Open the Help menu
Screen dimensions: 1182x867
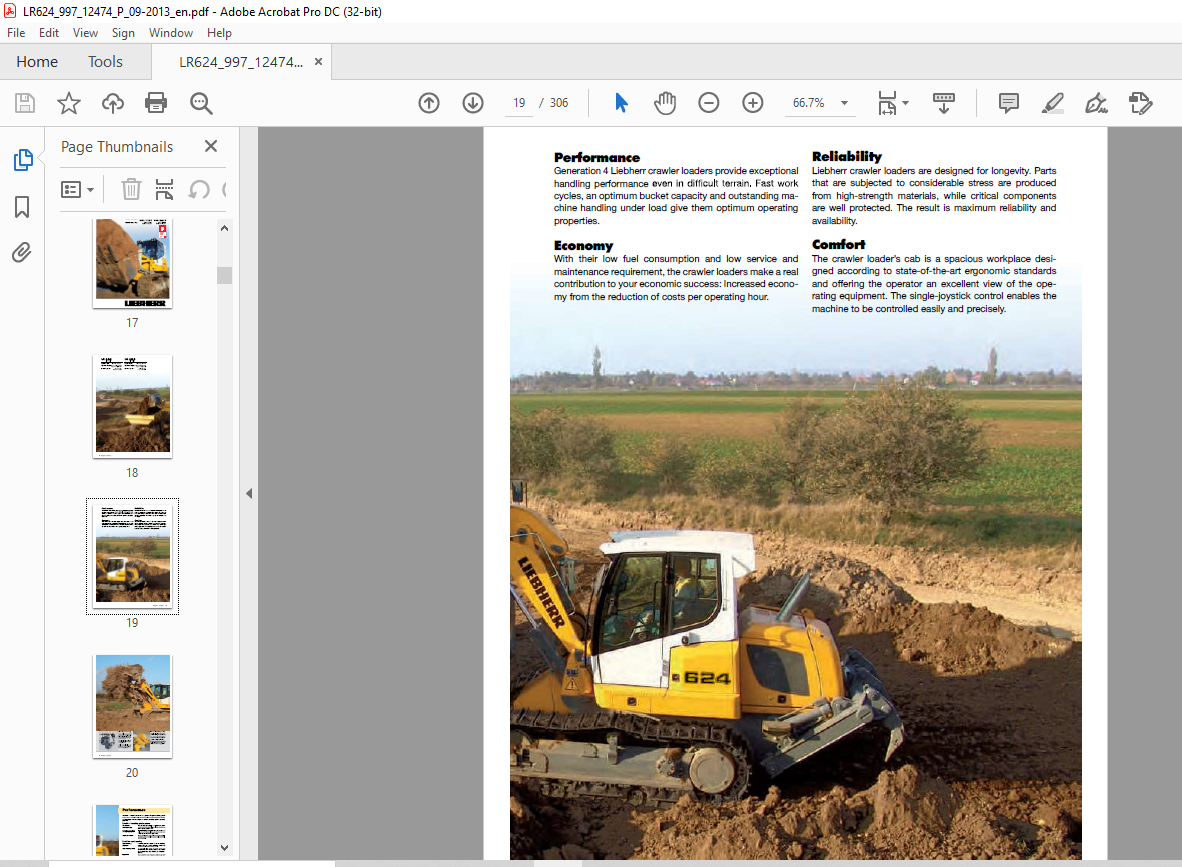[x=219, y=33]
